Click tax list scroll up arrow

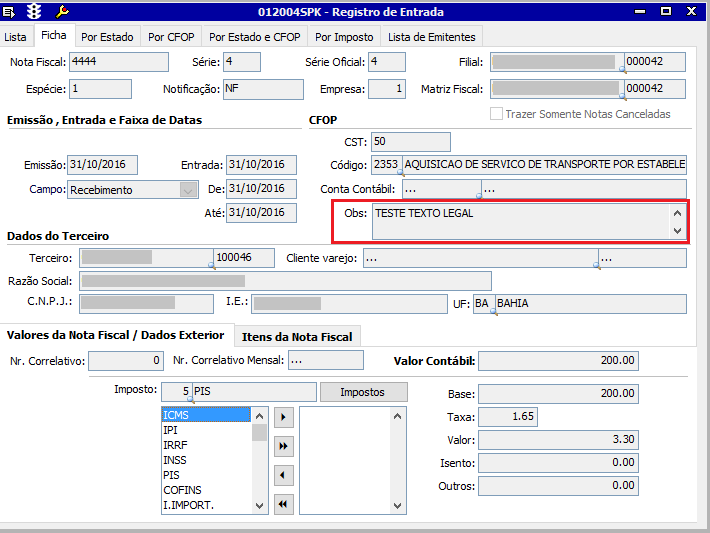pos(259,416)
